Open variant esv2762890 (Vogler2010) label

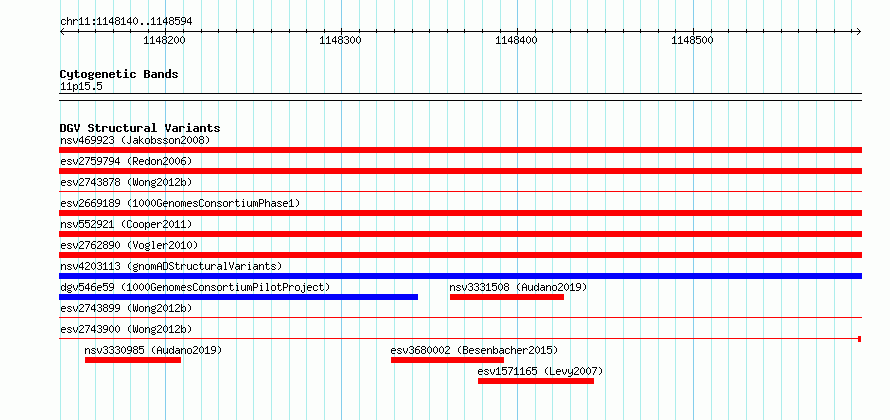tap(129, 245)
